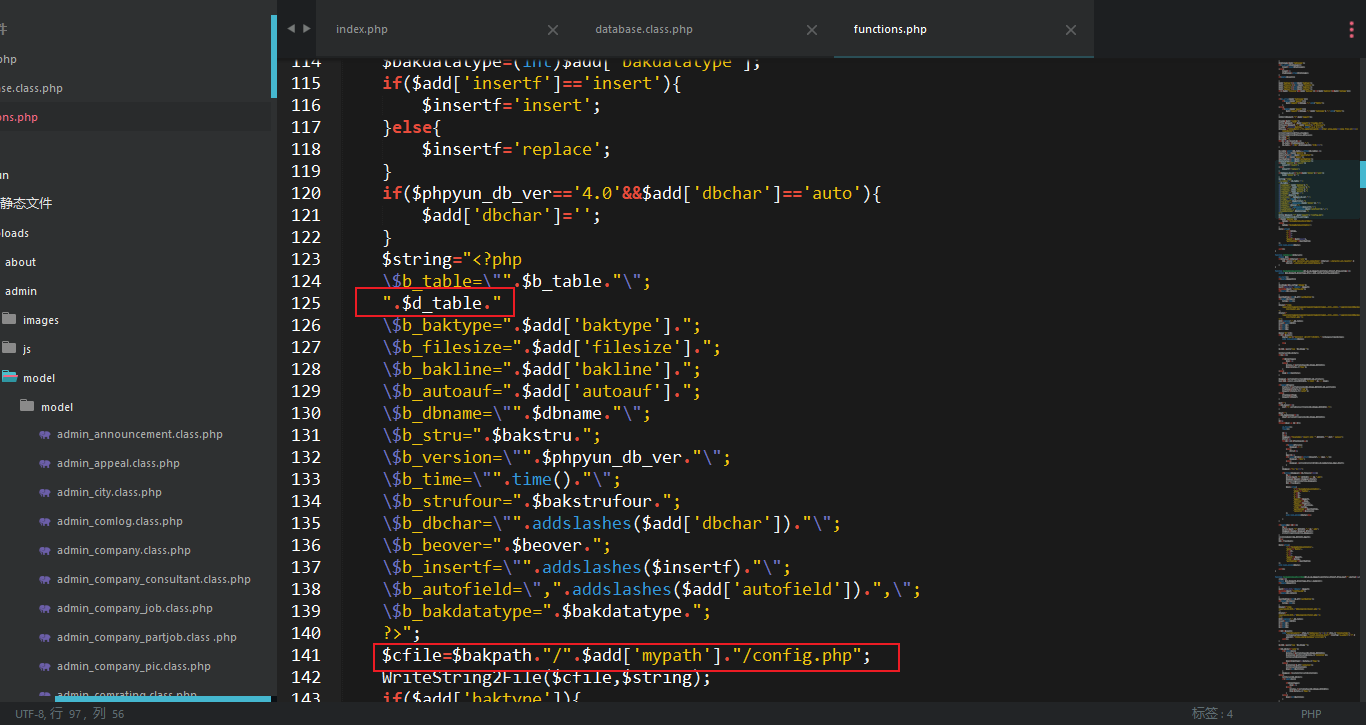The width and height of the screenshot is (1366, 725).
Task: Click the ".$d_table." code on line 125
Action: pyautogui.click(x=441, y=303)
